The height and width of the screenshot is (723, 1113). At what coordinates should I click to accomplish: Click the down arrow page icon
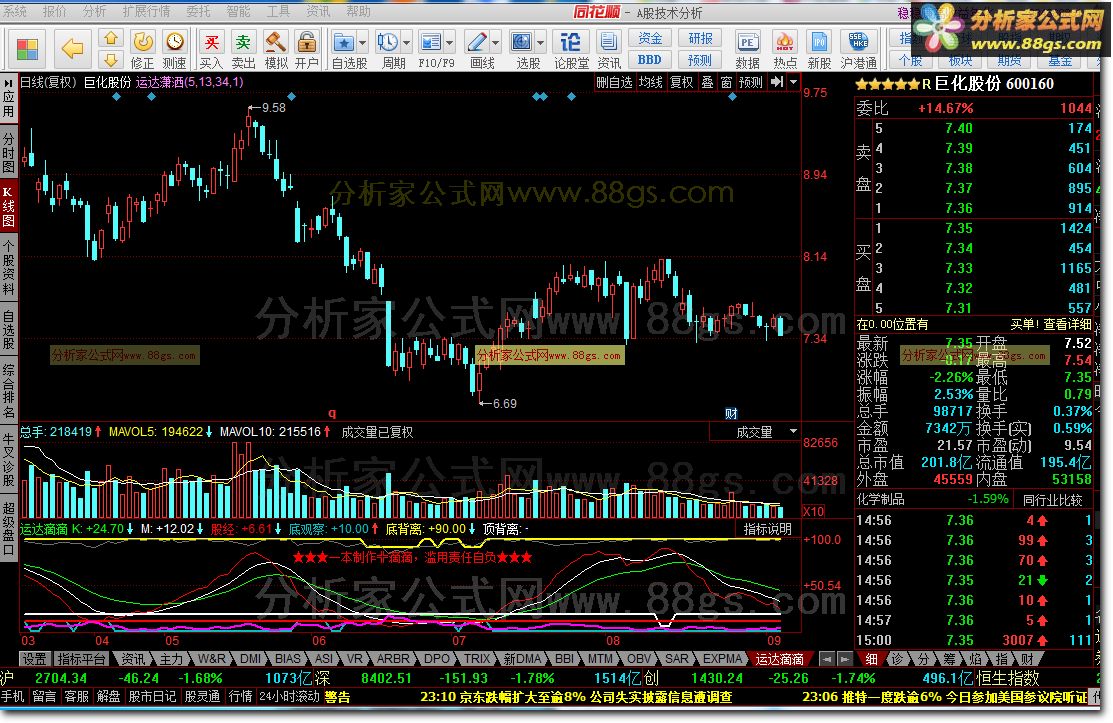click(111, 59)
